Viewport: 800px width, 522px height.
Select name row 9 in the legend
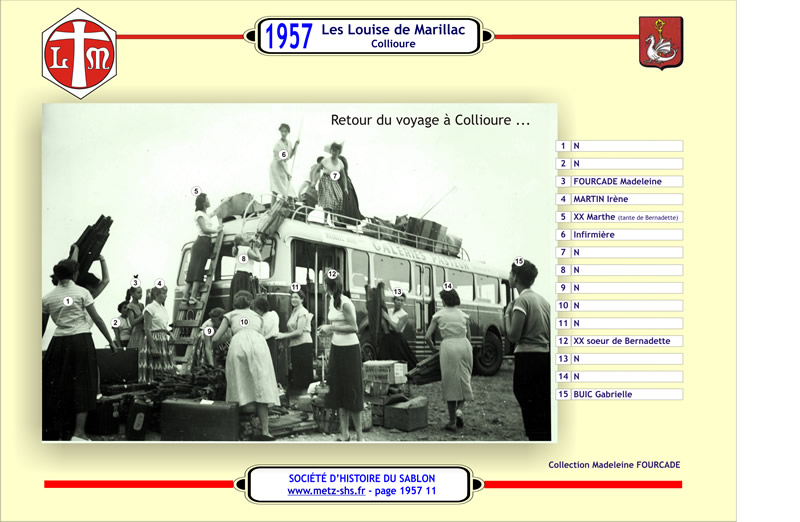(x=619, y=288)
